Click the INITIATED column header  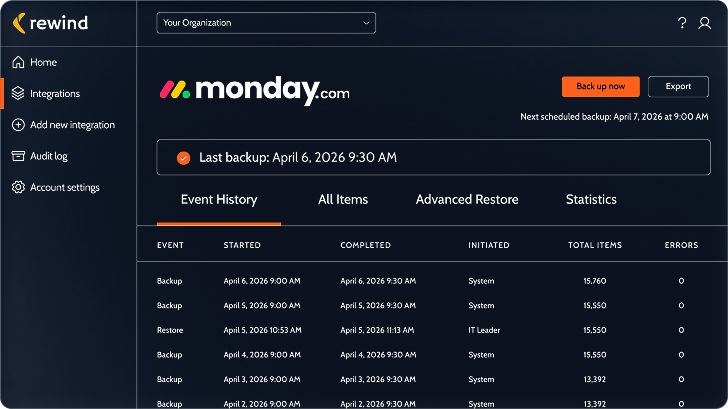tap(488, 245)
